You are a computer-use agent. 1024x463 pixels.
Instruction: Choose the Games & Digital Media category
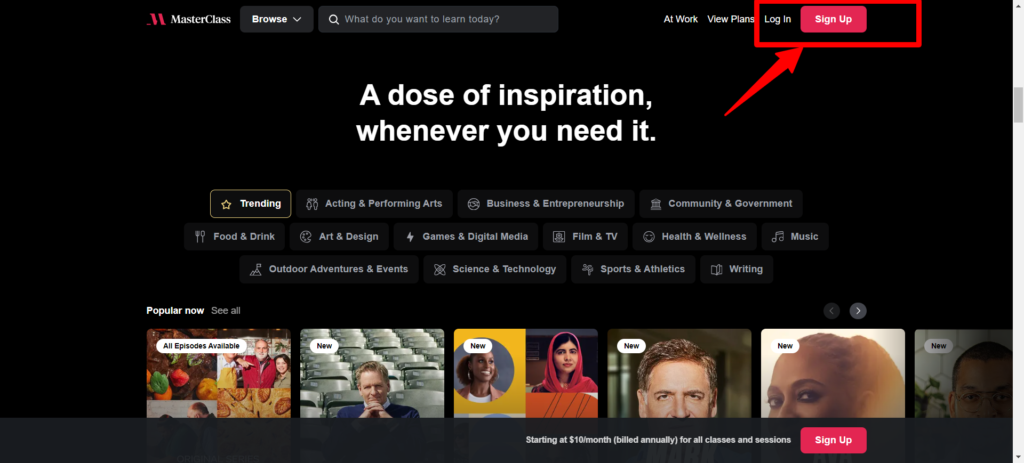point(466,236)
